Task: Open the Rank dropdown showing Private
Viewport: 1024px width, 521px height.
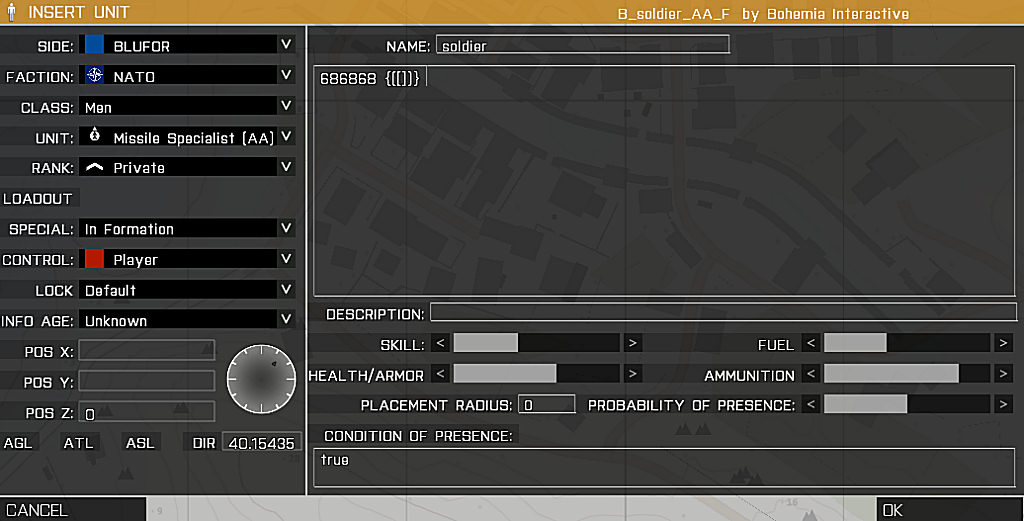Action: 187,168
